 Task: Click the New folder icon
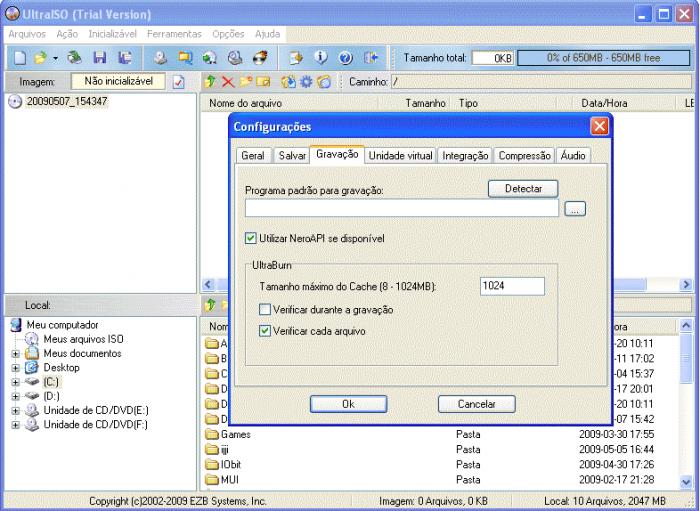pyautogui.click(x=246, y=82)
